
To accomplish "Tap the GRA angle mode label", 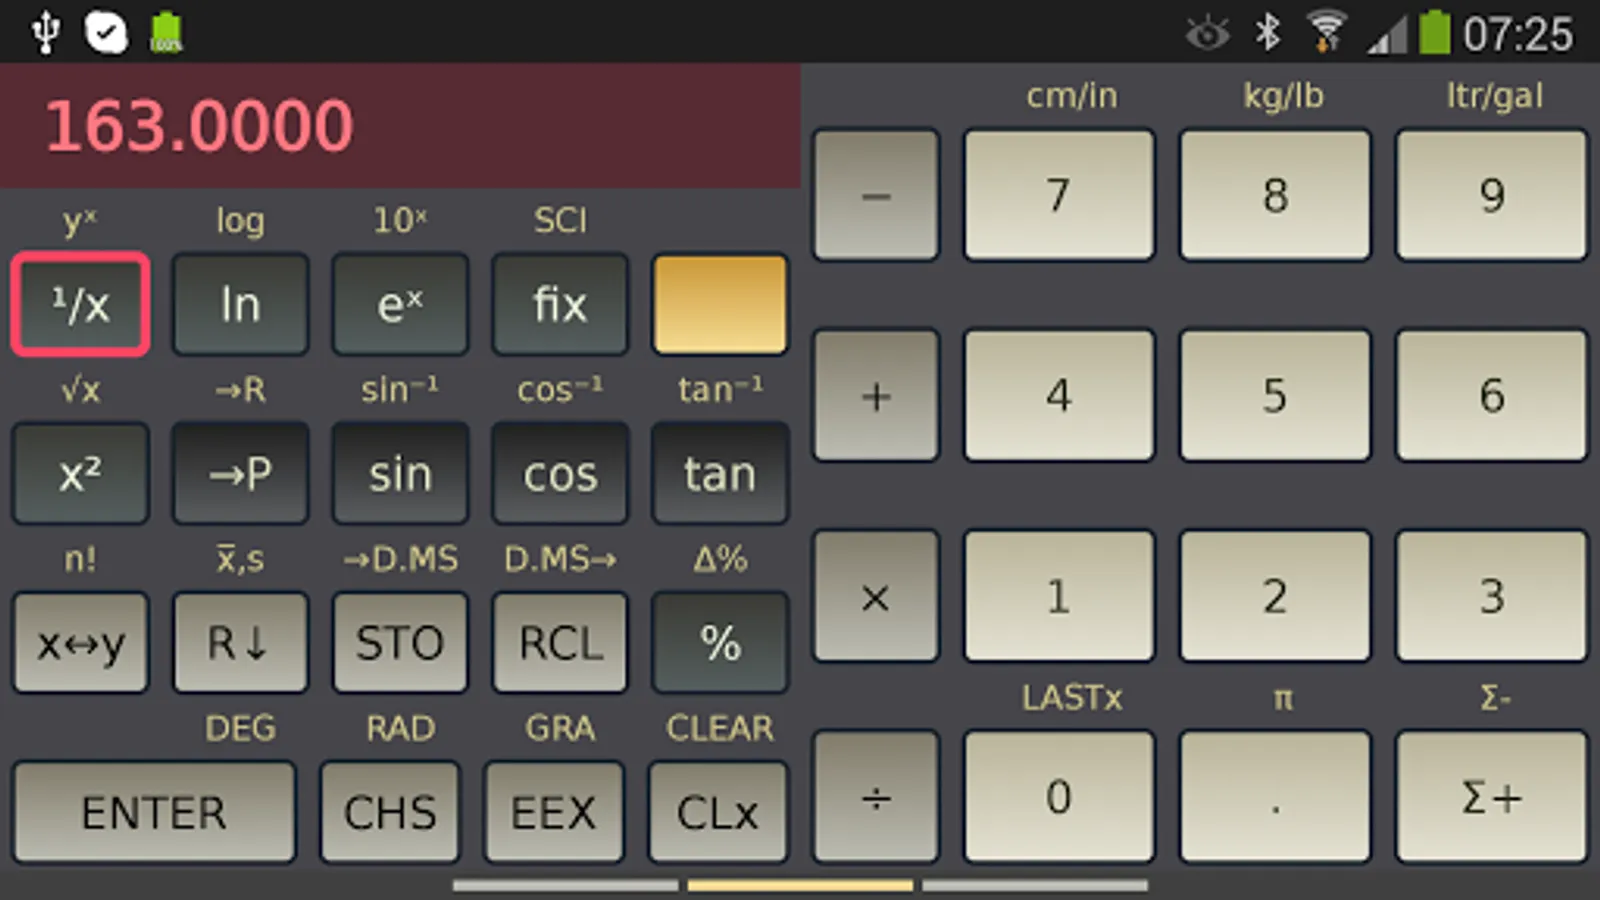I will tap(560, 728).
